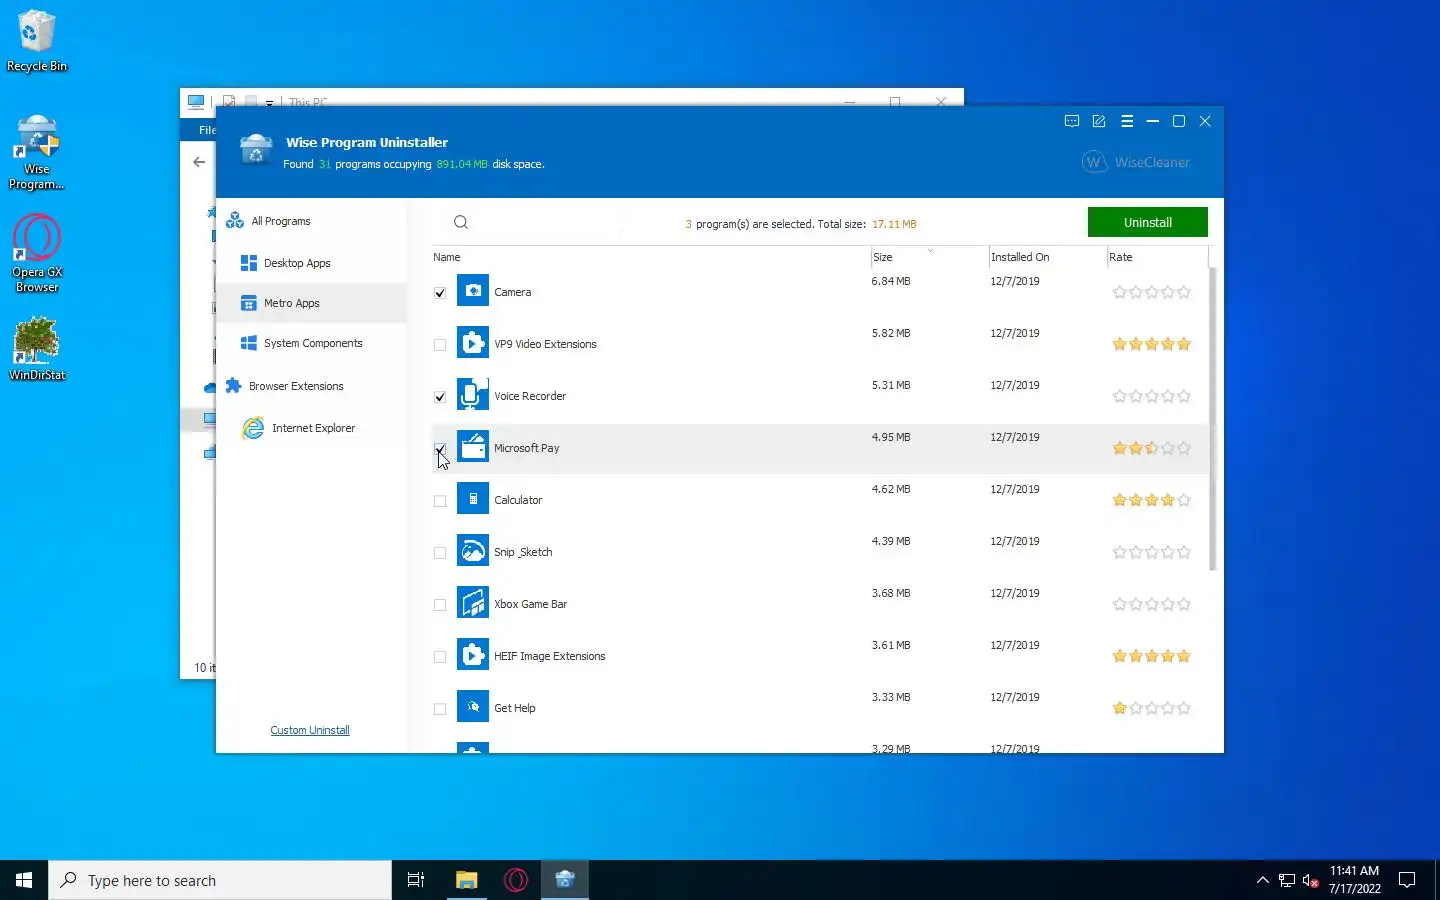The height and width of the screenshot is (900, 1440).
Task: Click Wise Program Uninstaller taskbar icon
Action: tap(565, 880)
